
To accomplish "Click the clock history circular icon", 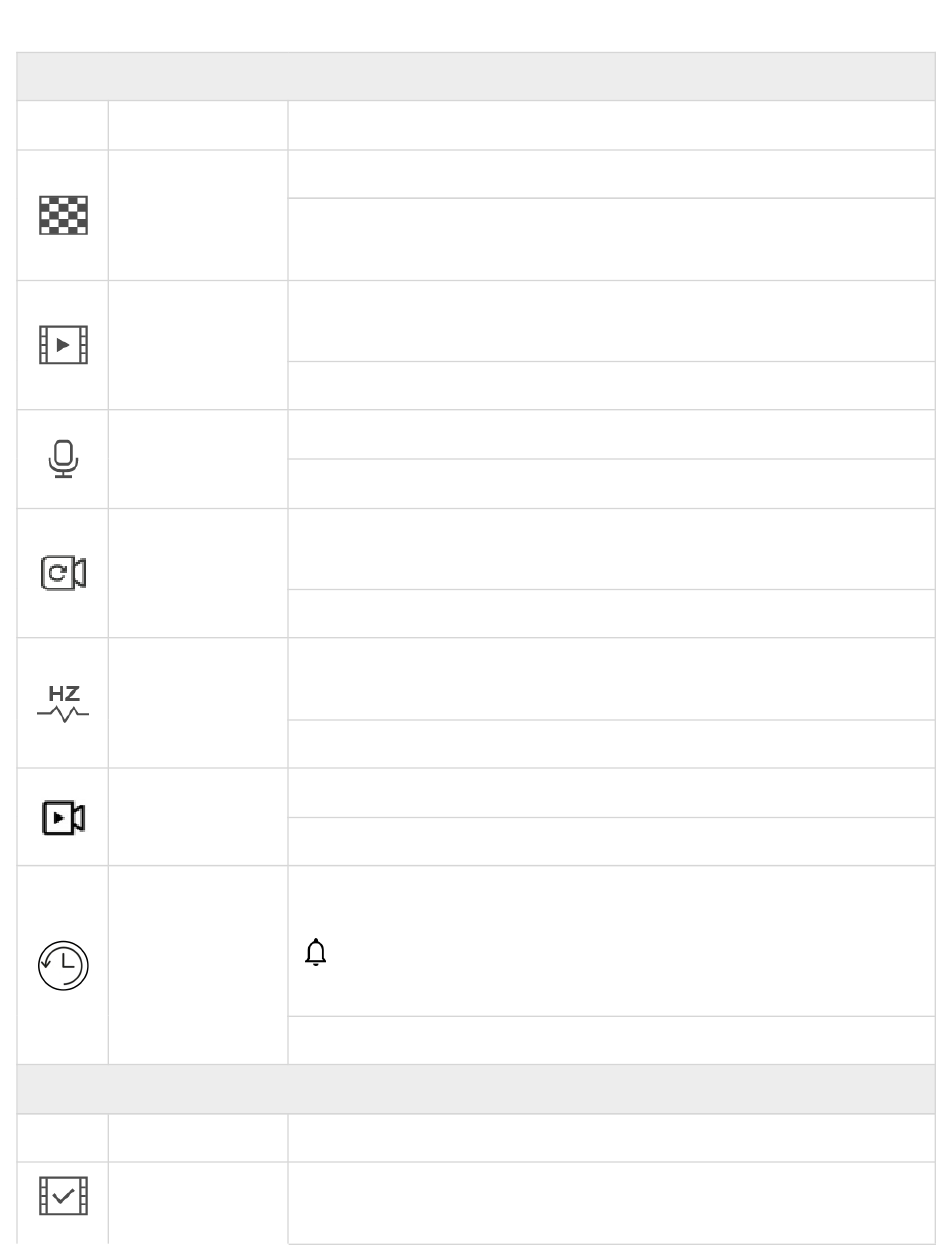I will [63, 965].
